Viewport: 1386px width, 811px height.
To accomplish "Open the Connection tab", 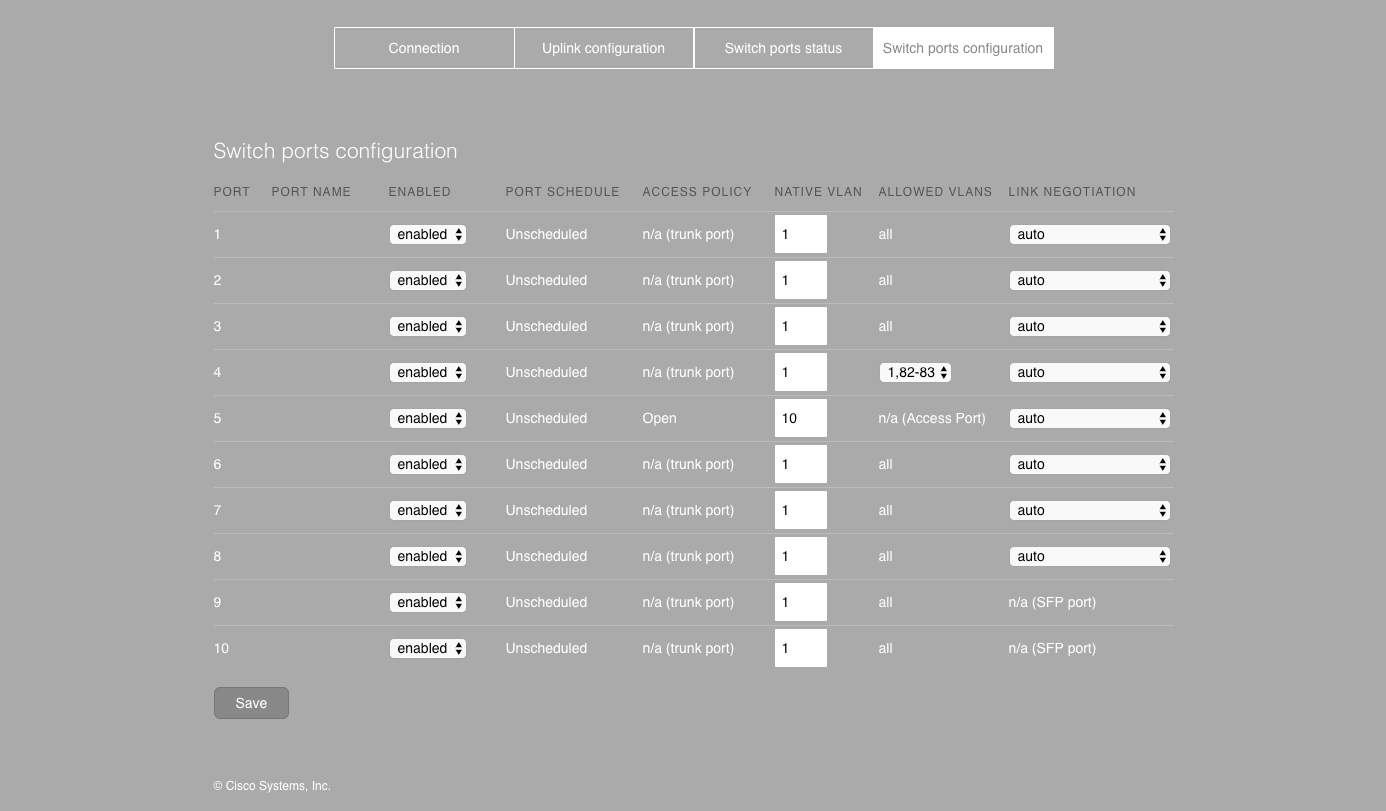I will tap(424, 48).
